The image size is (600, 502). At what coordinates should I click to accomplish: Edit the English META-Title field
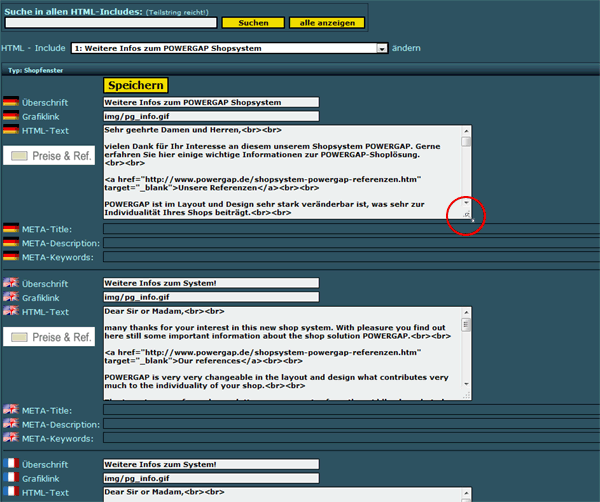pos(351,410)
